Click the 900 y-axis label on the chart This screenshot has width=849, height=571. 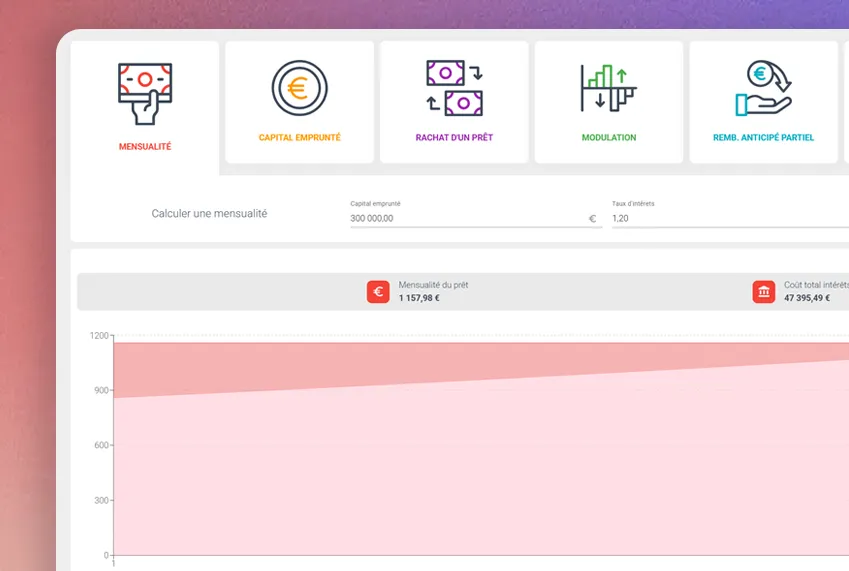pos(101,390)
